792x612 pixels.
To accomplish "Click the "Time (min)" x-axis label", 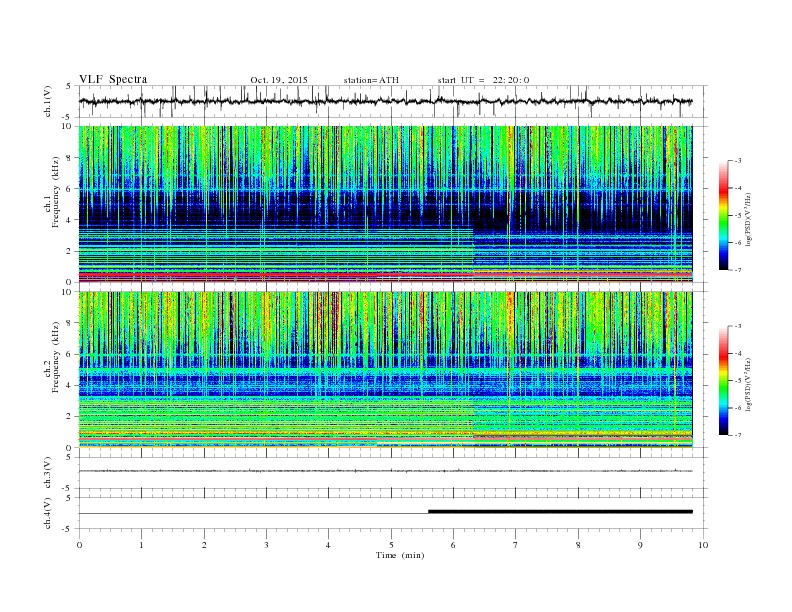I will pyautogui.click(x=400, y=555).
